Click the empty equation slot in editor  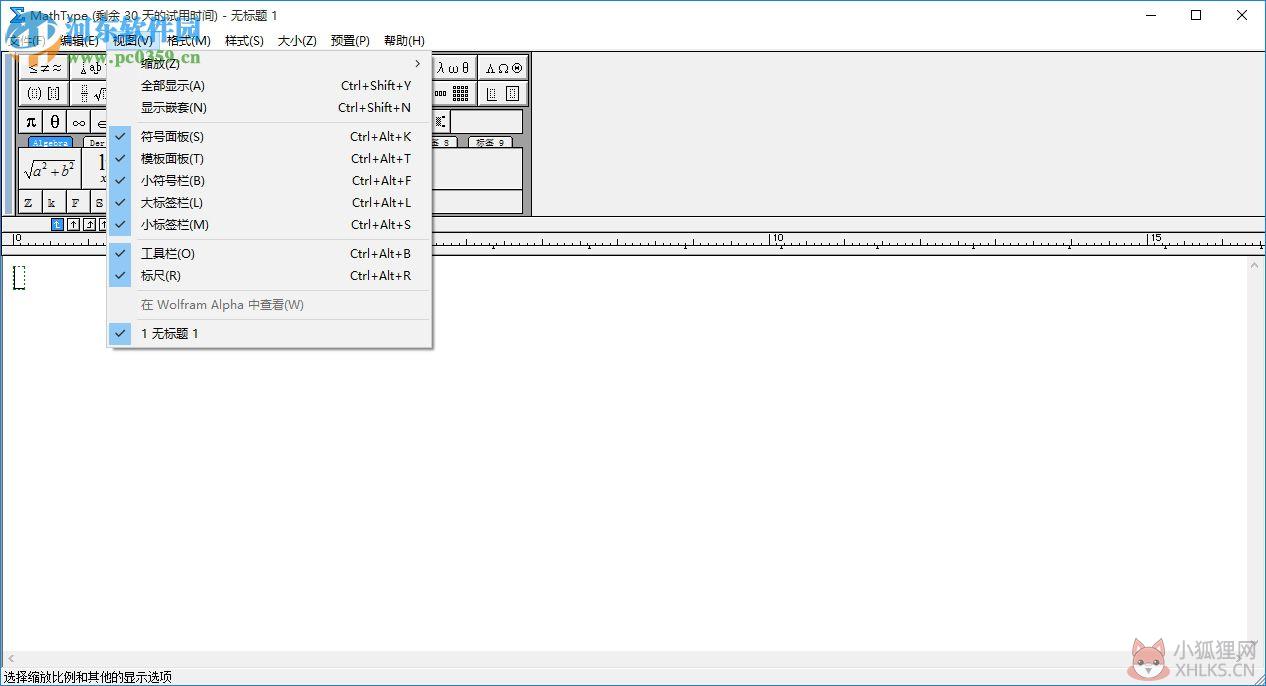tap(19, 278)
